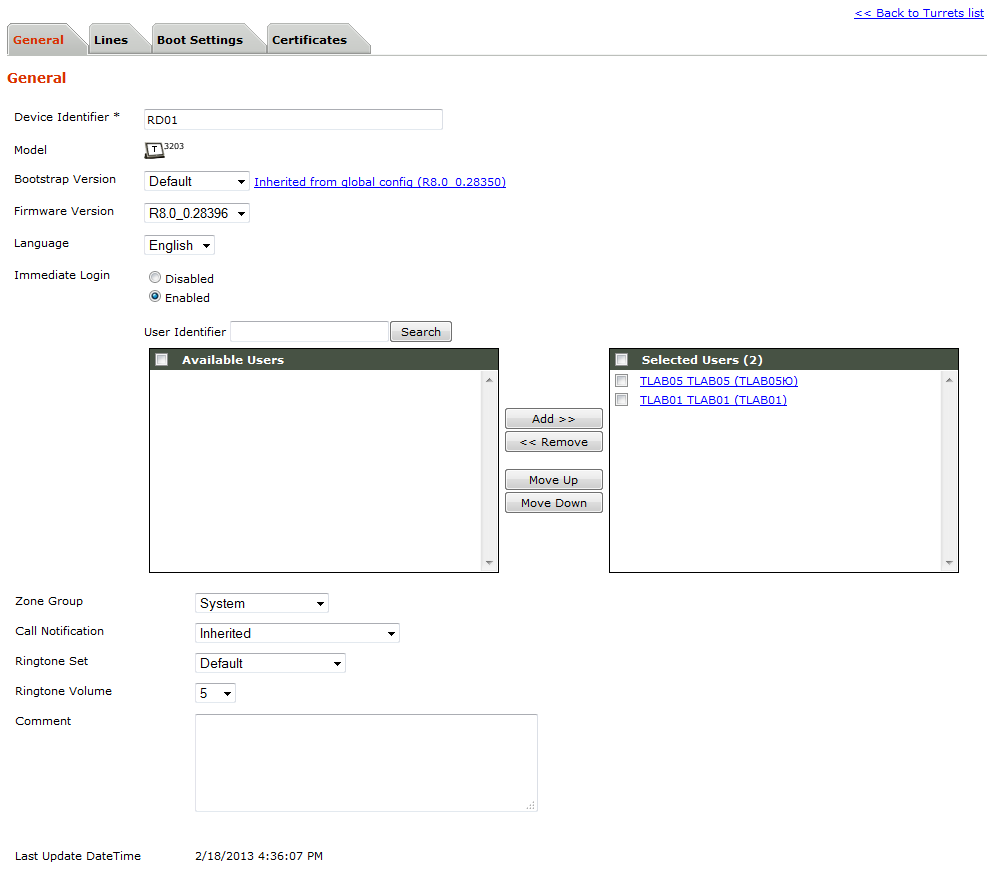Go back to Turrets list
Viewport: 993px width, 871px height.
(x=919, y=13)
